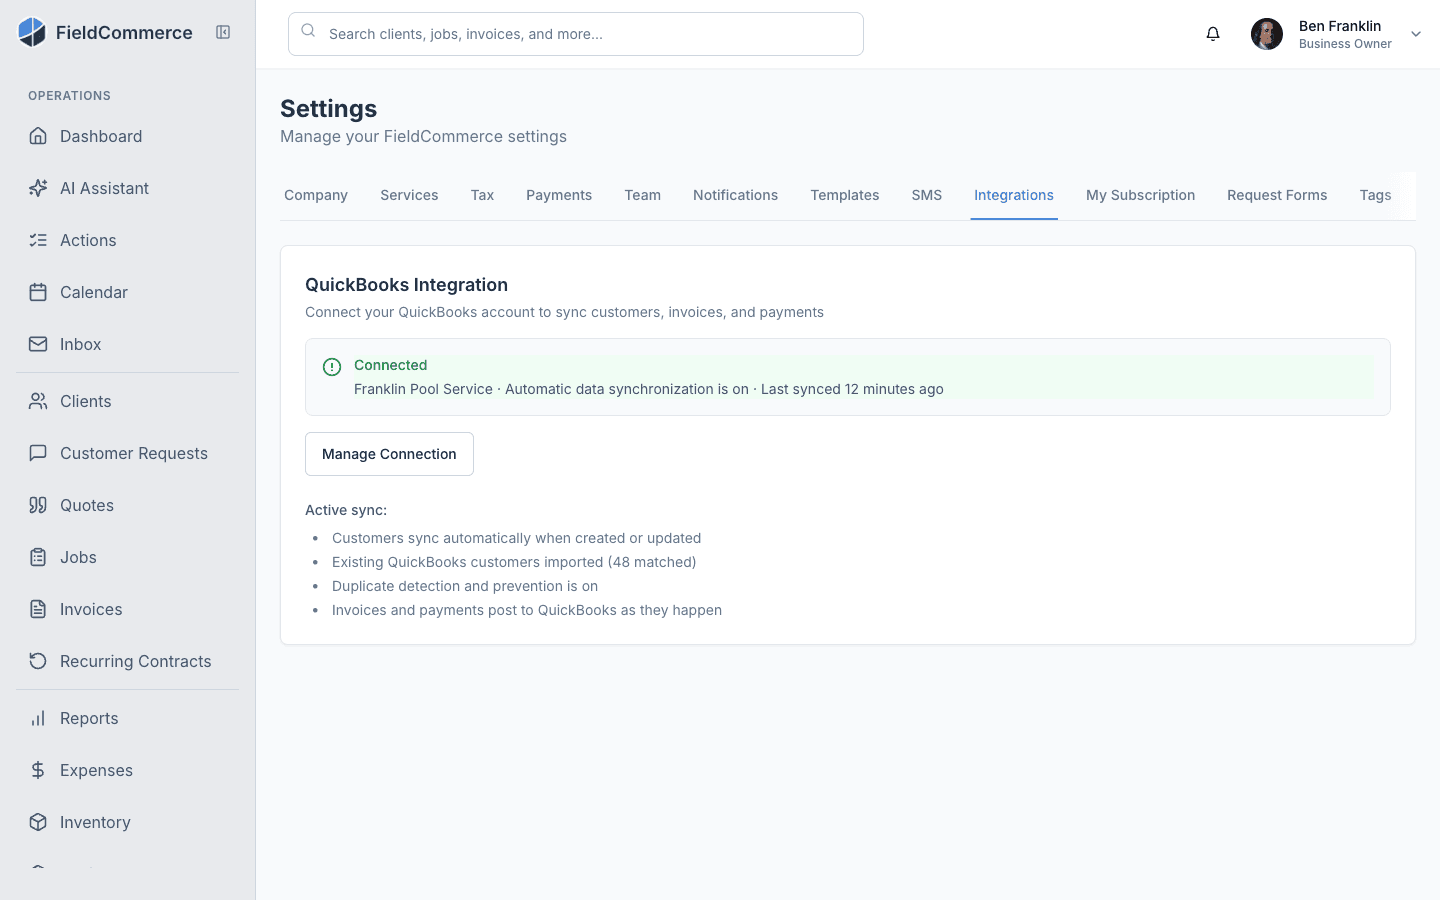The height and width of the screenshot is (900, 1440).
Task: Click the Recurring Contracts refresh icon
Action: (x=38, y=661)
